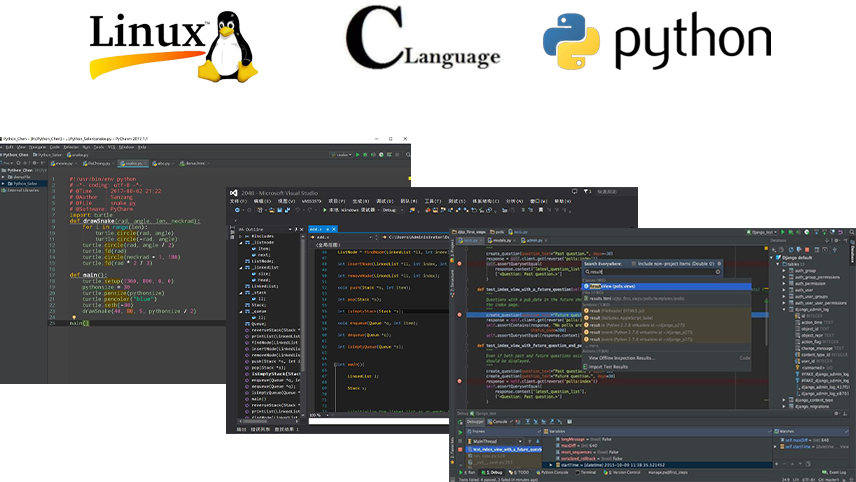
Task: Collapse the _LinkedList node in Outline
Action: pyautogui.click(x=240, y=243)
